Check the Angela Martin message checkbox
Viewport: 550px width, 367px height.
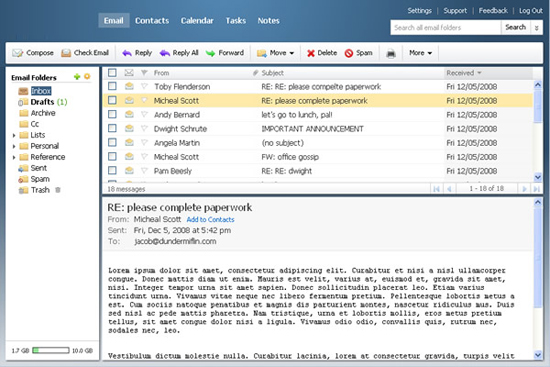coord(112,142)
